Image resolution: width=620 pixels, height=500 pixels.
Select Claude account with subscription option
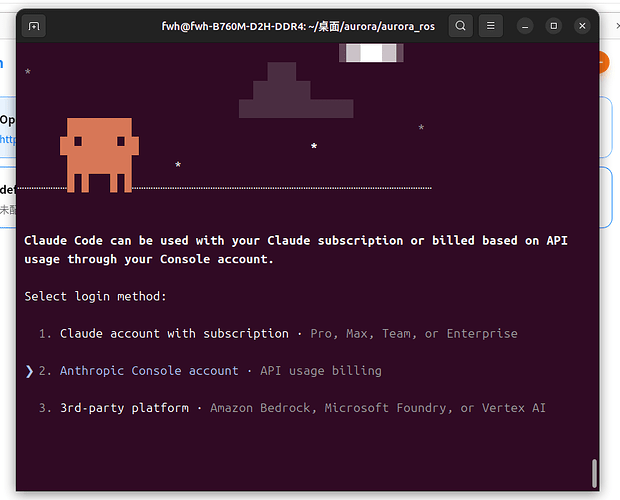tap(278, 334)
